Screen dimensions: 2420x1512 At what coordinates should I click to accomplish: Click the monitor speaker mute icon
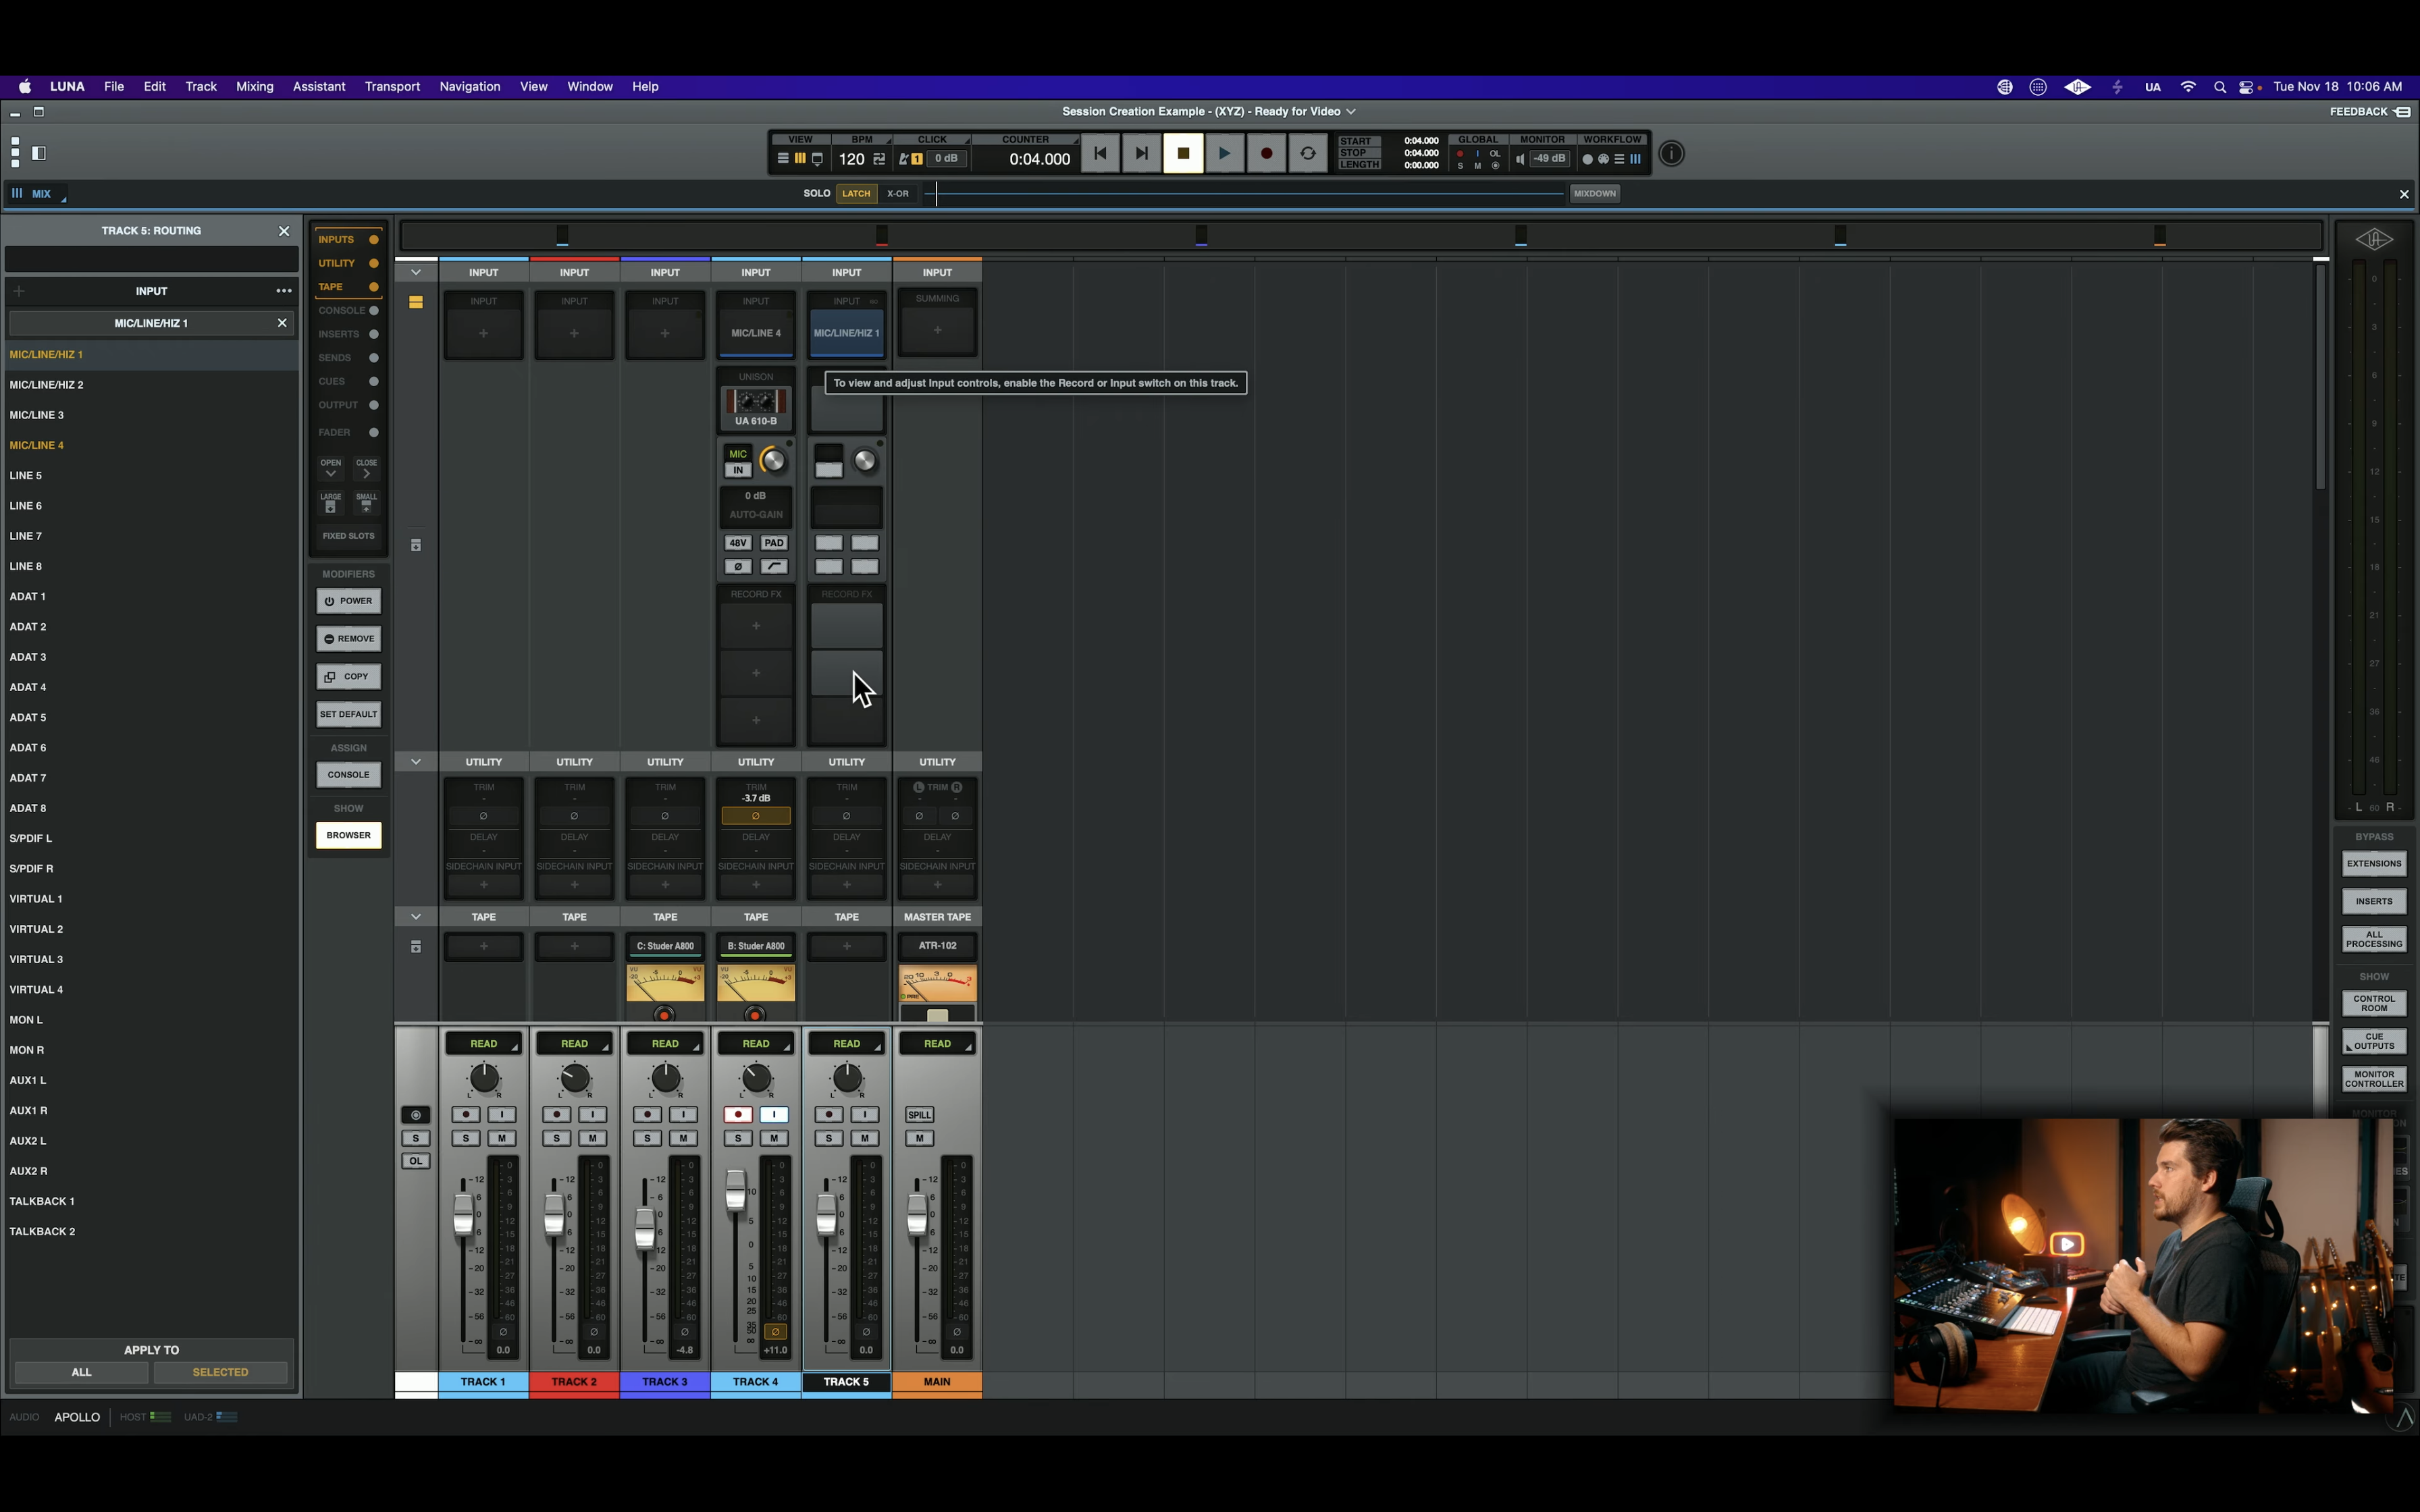(x=1520, y=159)
